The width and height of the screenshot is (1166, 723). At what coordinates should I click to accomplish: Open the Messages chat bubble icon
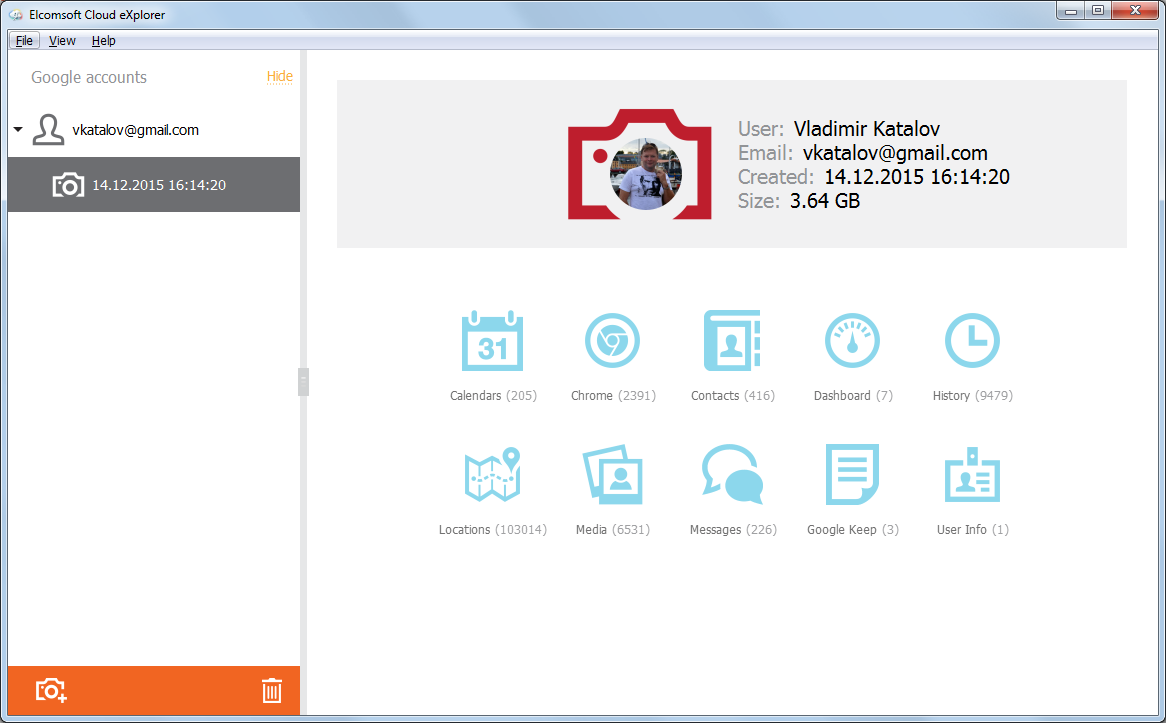[x=732, y=475]
